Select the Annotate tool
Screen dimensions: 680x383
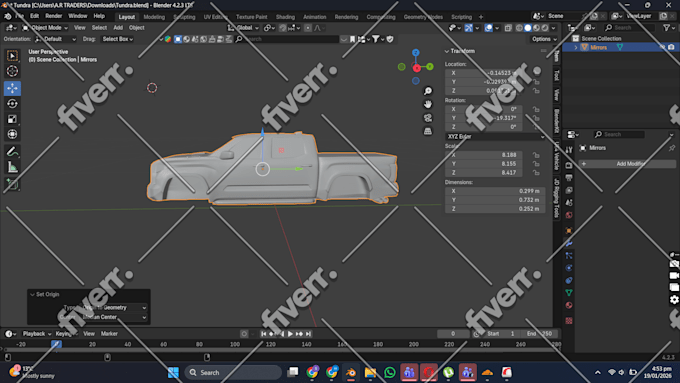(12, 151)
